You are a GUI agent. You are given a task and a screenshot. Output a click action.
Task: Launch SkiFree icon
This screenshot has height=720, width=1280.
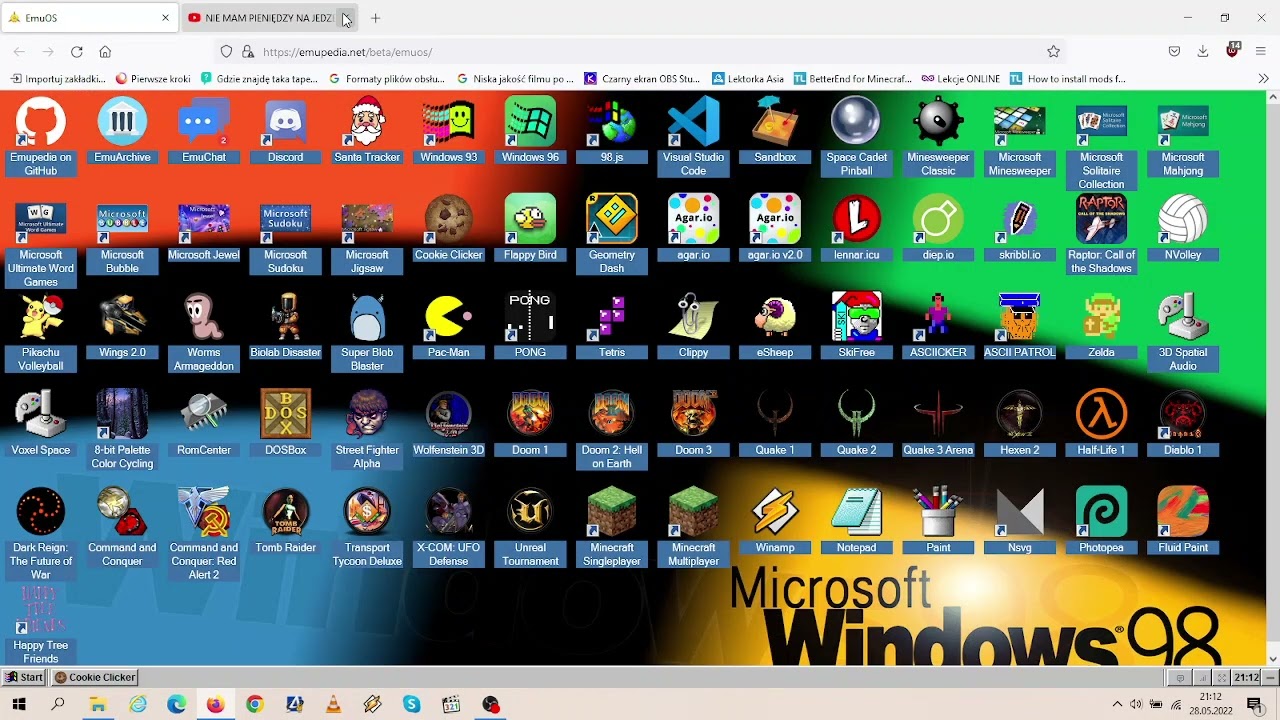(x=856, y=326)
